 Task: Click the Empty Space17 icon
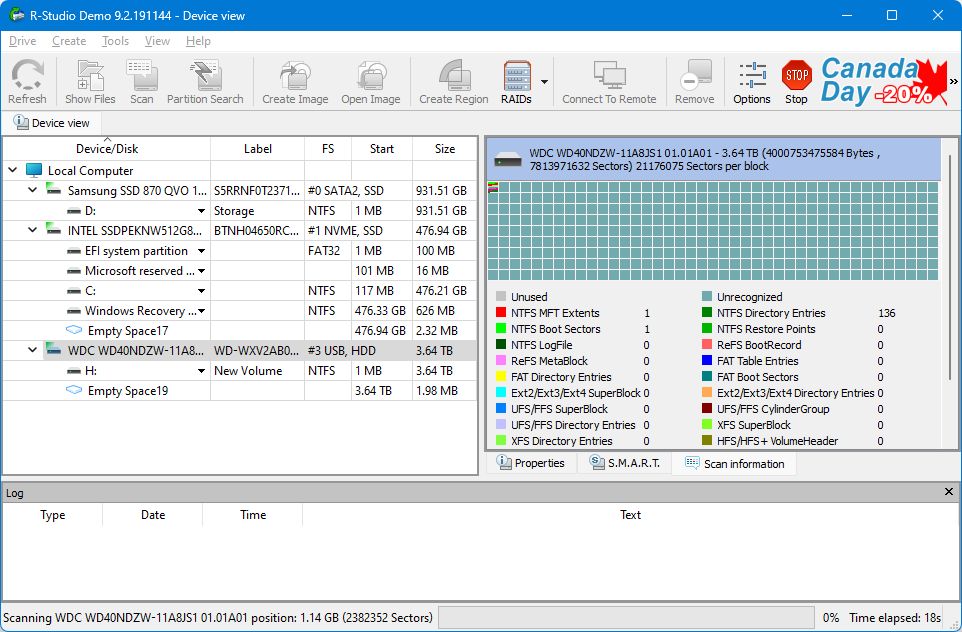pyautogui.click(x=74, y=330)
